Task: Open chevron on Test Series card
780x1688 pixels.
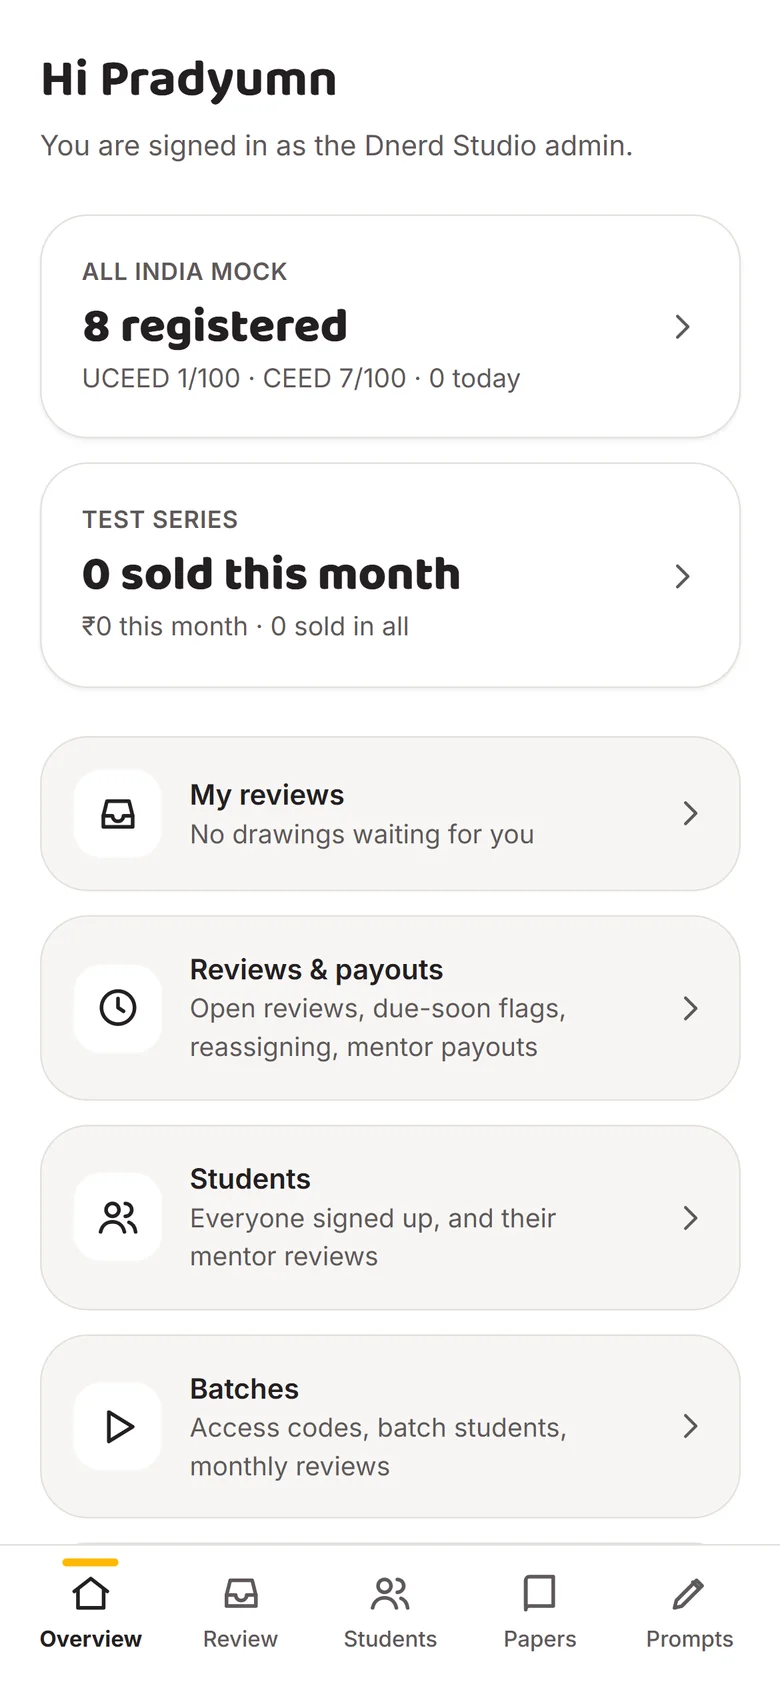Action: click(x=683, y=576)
